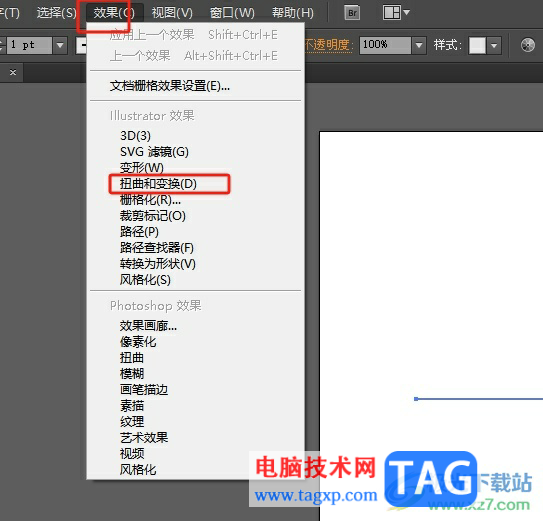Viewport: 543px width, 521px height.
Task: Open the opacity dropdown arrow
Action: click(x=419, y=45)
